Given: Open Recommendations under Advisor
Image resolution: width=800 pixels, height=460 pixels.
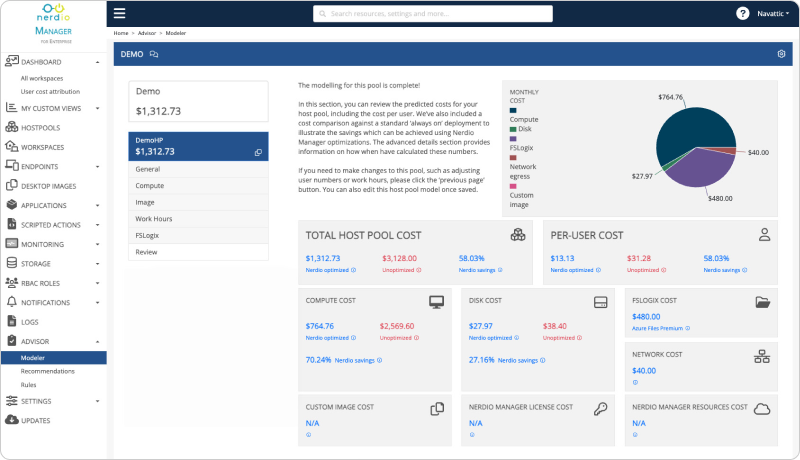Looking at the screenshot, I should click(x=47, y=371).
